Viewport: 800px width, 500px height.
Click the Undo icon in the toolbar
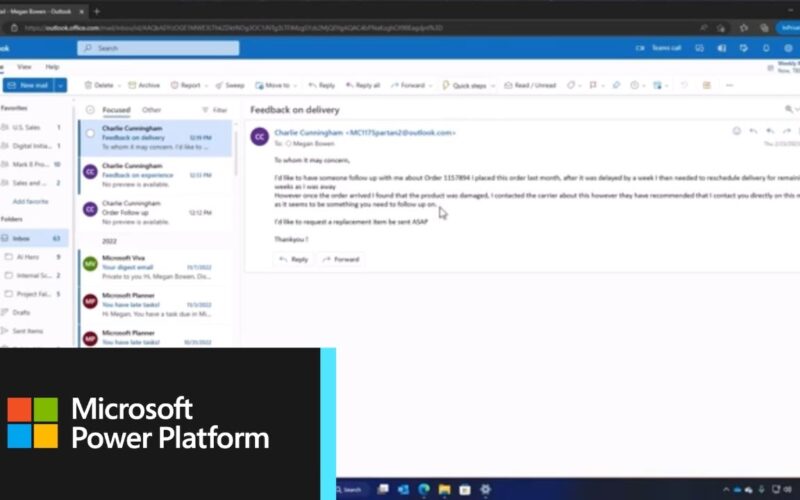pyautogui.click(x=684, y=85)
